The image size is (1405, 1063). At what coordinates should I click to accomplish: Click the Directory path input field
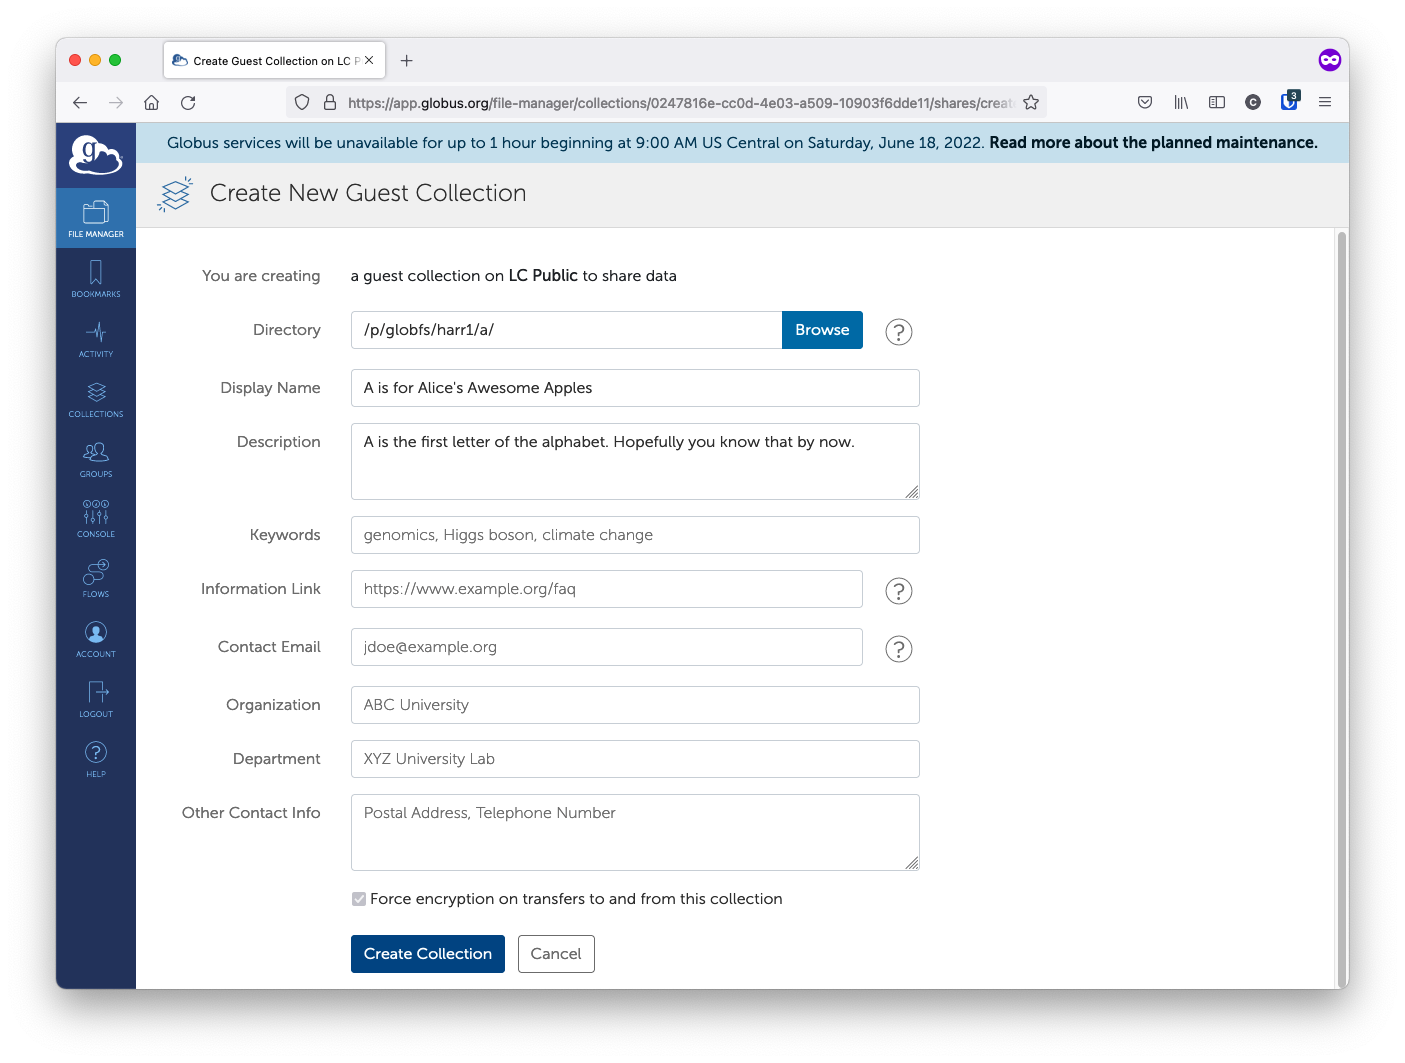coord(566,330)
